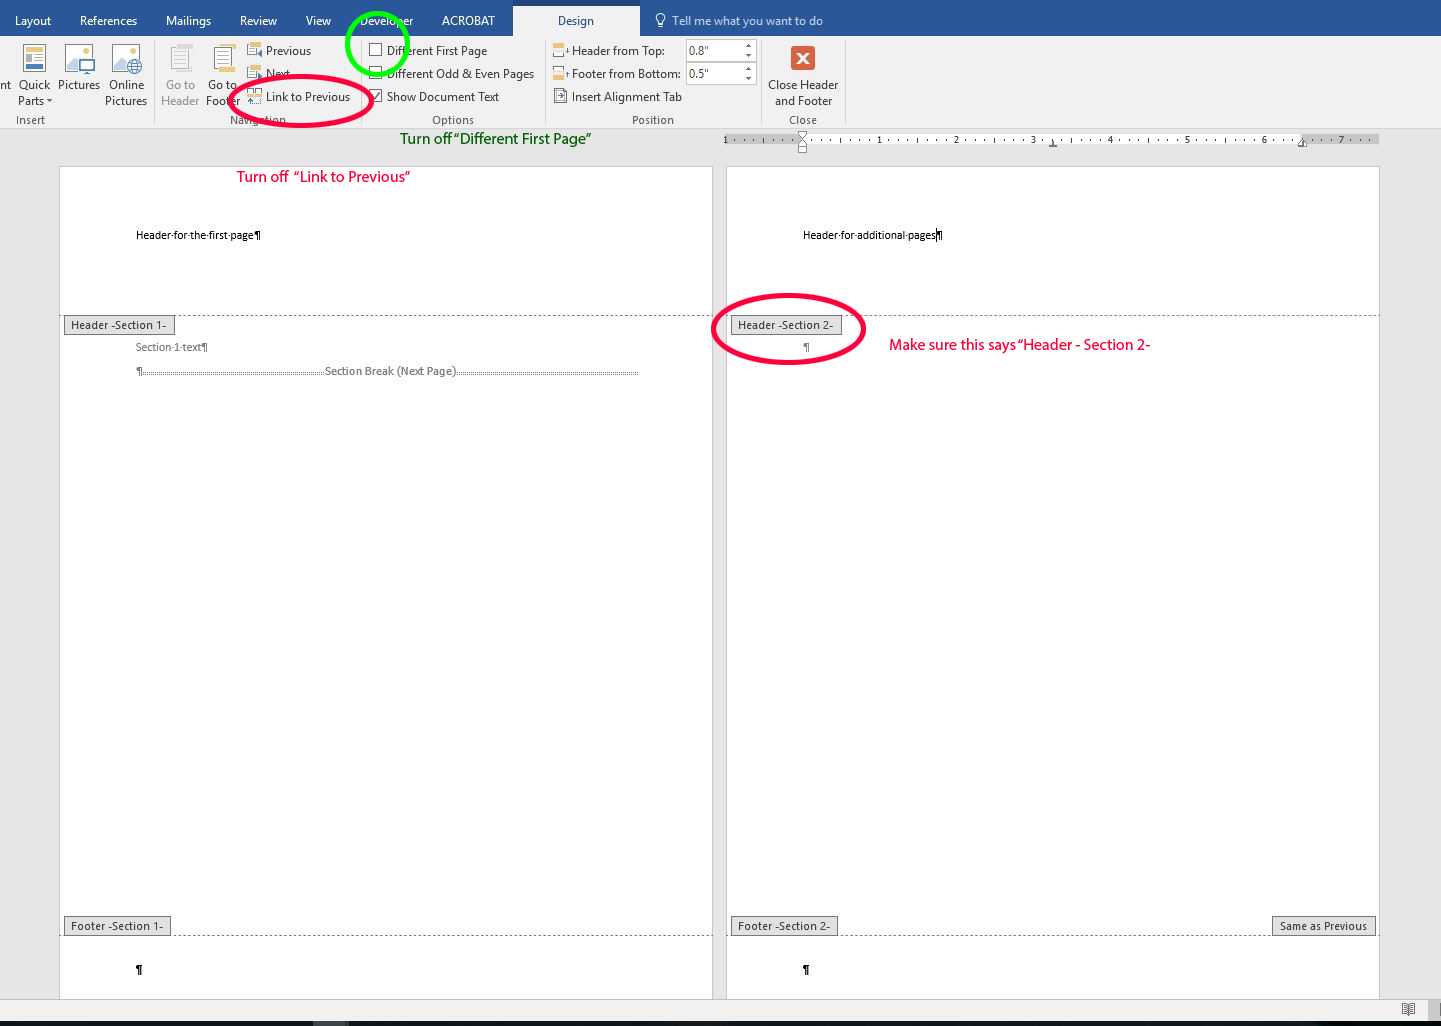Click paragraph mark in Section 2 footer
This screenshot has width=1441, height=1026.
point(806,969)
